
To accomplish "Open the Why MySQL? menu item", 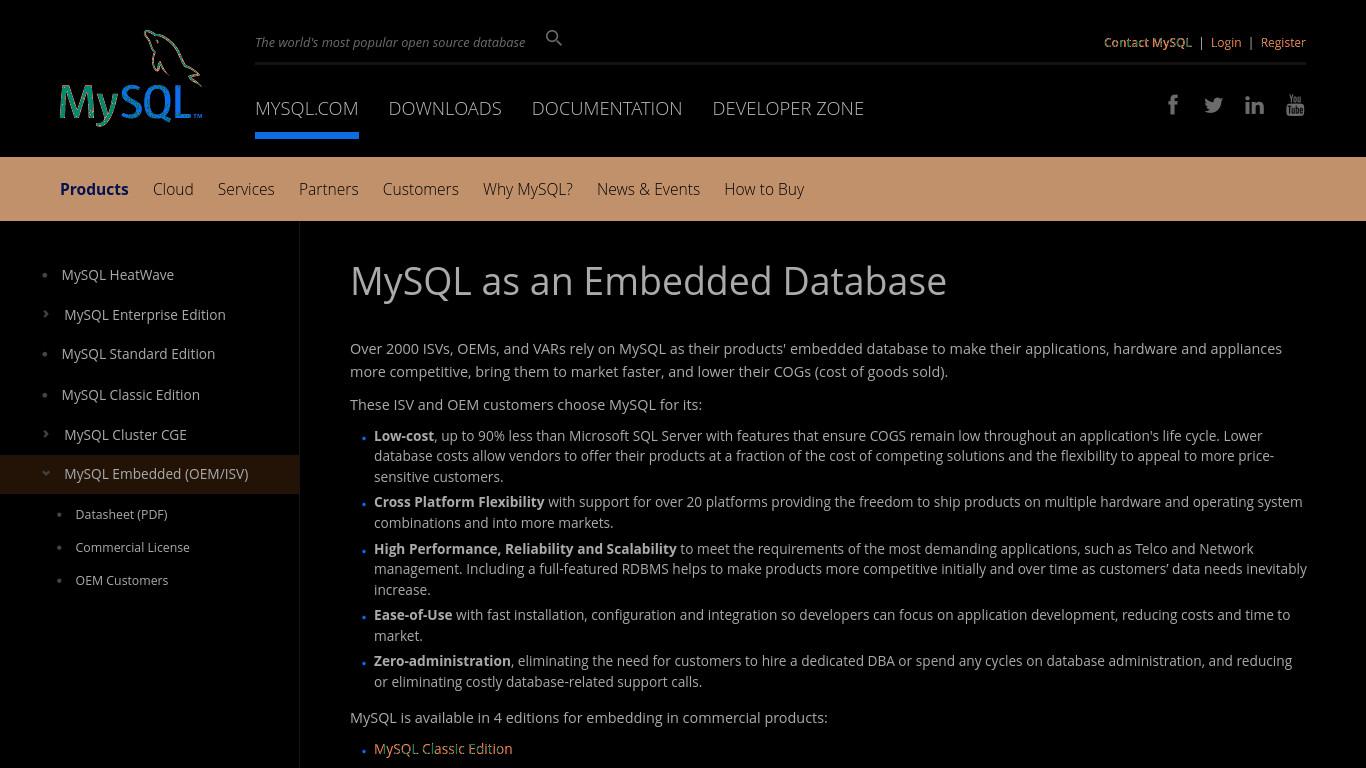I will (528, 189).
